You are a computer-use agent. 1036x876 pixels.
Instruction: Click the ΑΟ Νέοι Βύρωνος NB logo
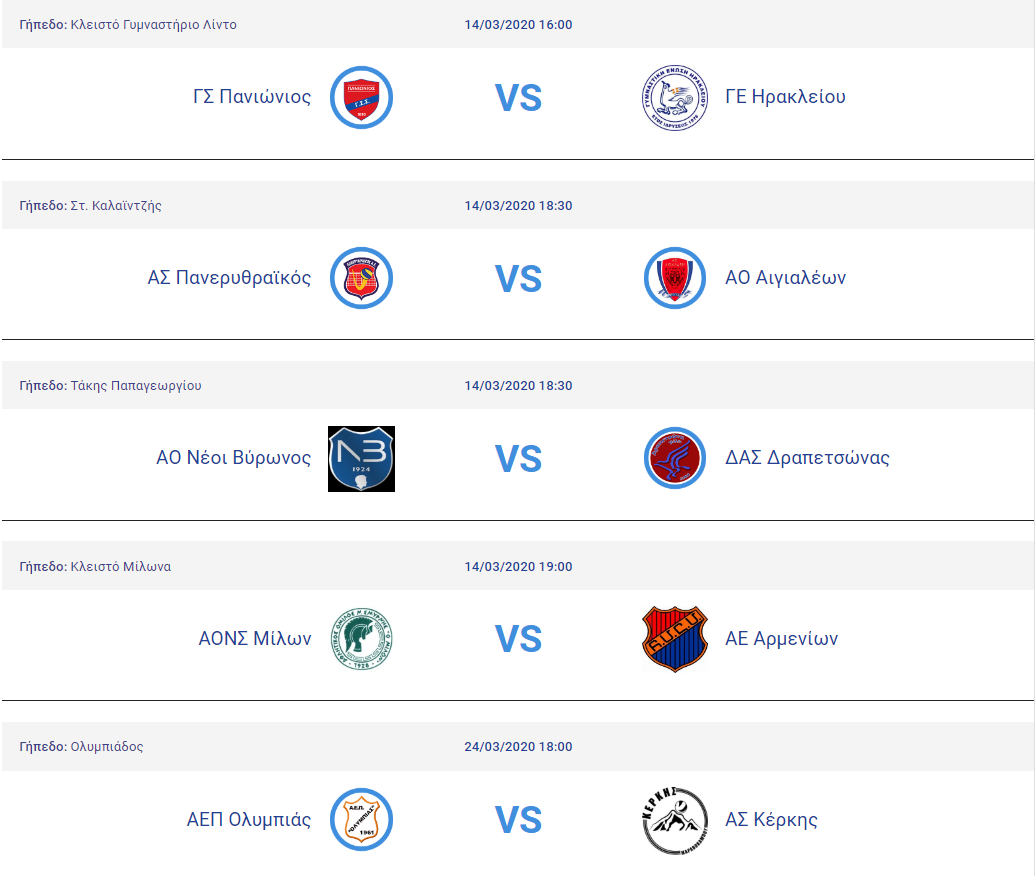tap(361, 459)
